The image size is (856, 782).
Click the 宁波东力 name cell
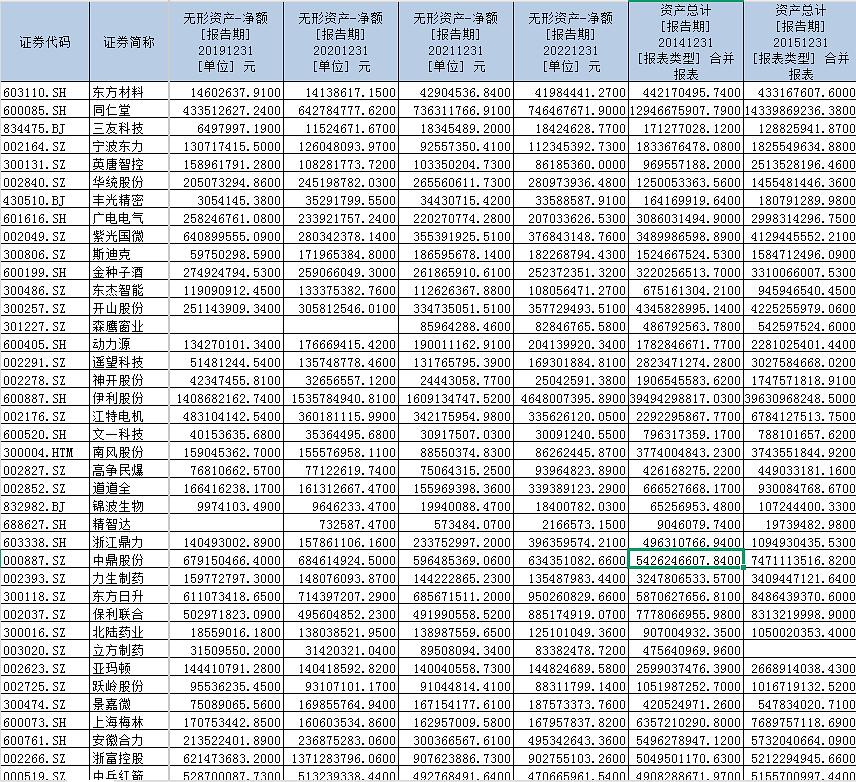coord(129,146)
